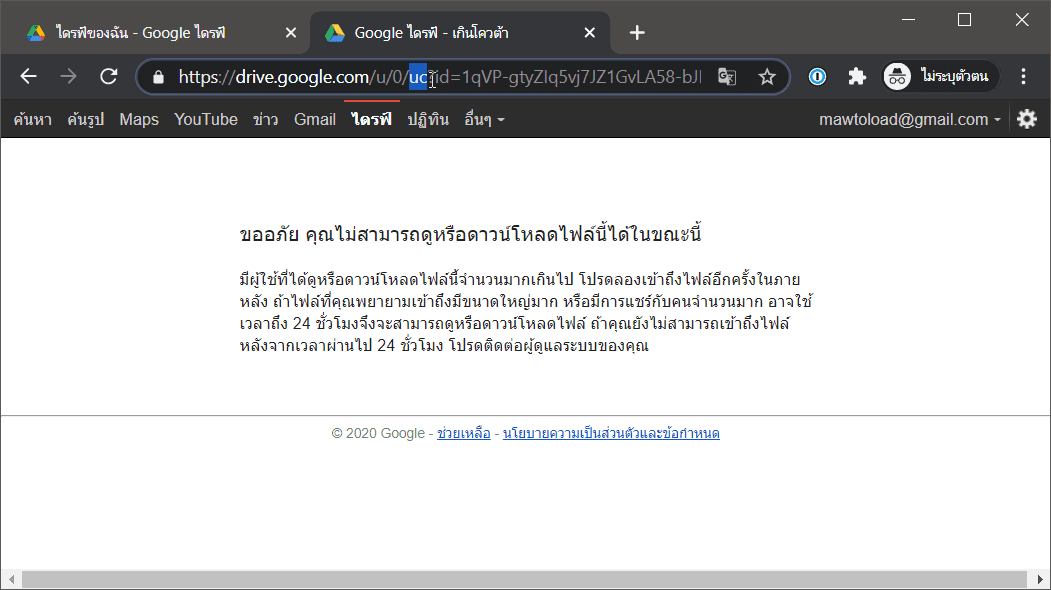Click the scrollbar right arrow
This screenshot has height=590, width=1051.
click(x=1040, y=579)
